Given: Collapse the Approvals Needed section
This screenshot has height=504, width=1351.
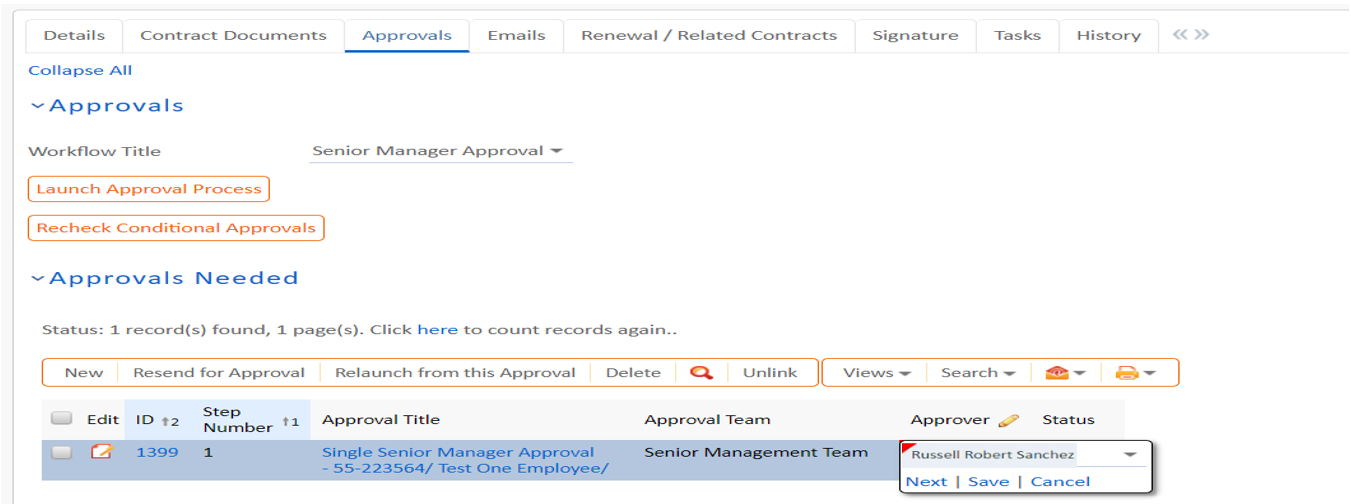Looking at the screenshot, I should tap(38, 278).
